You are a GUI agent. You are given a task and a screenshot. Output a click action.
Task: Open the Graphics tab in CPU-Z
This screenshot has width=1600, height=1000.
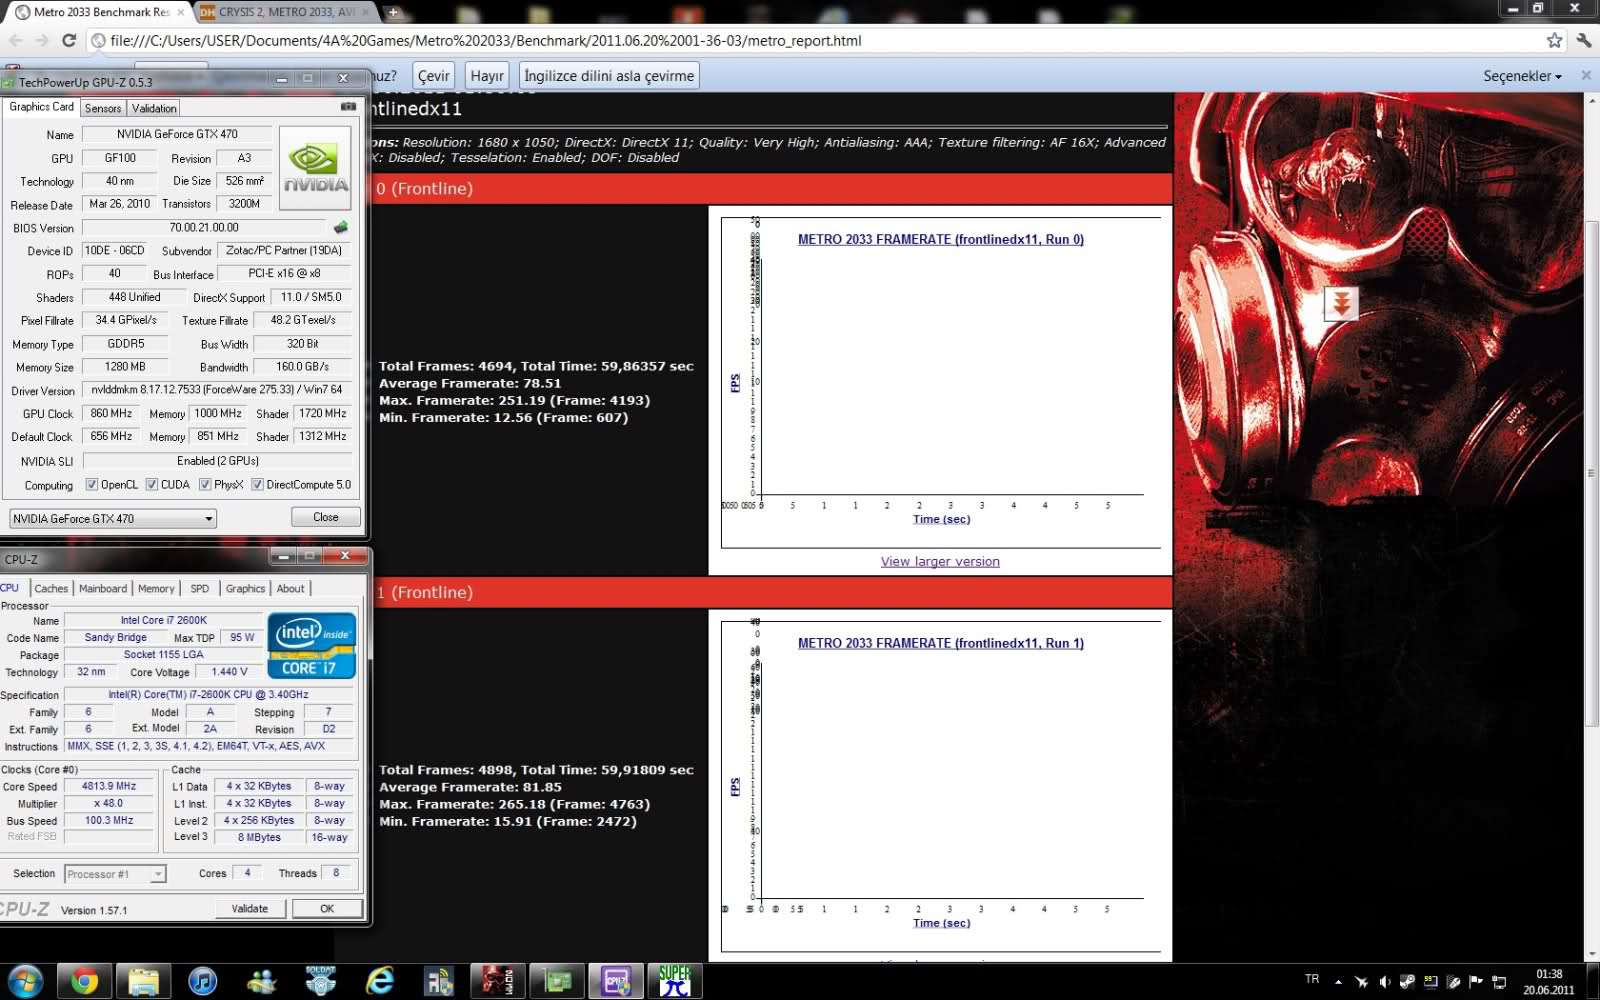point(245,589)
